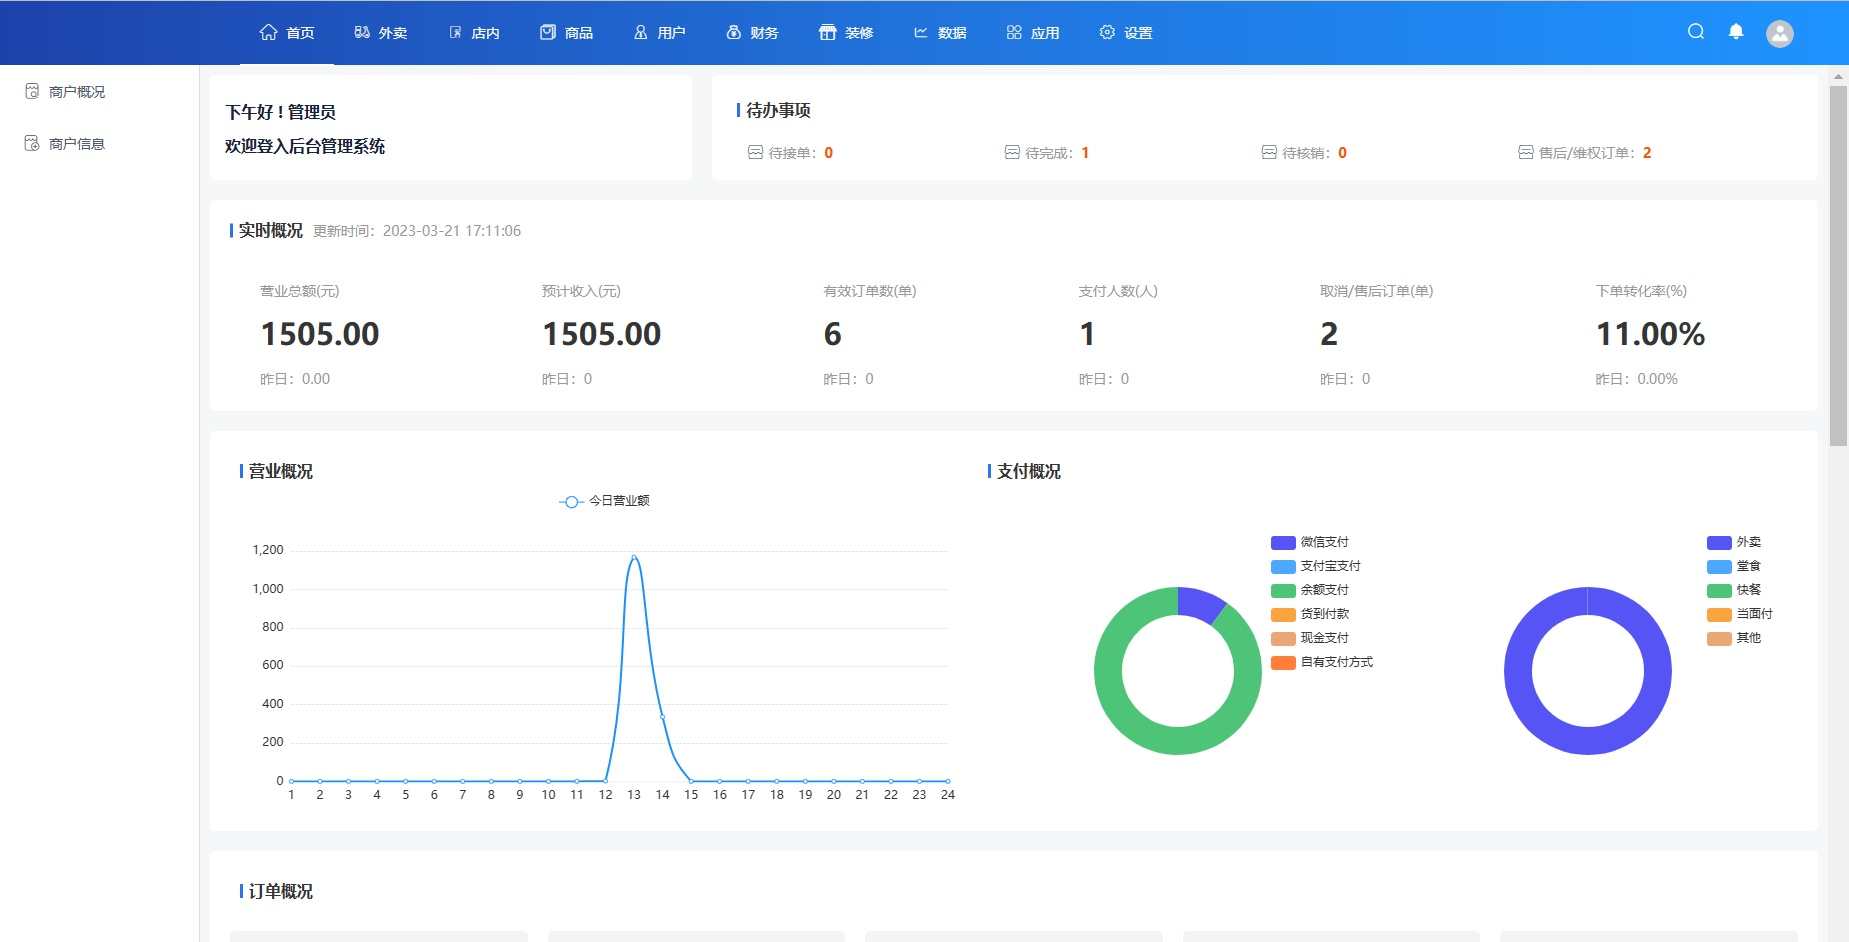This screenshot has height=942, width=1849.
Task: Select 商户概况 in the sidebar
Action: pos(77,91)
